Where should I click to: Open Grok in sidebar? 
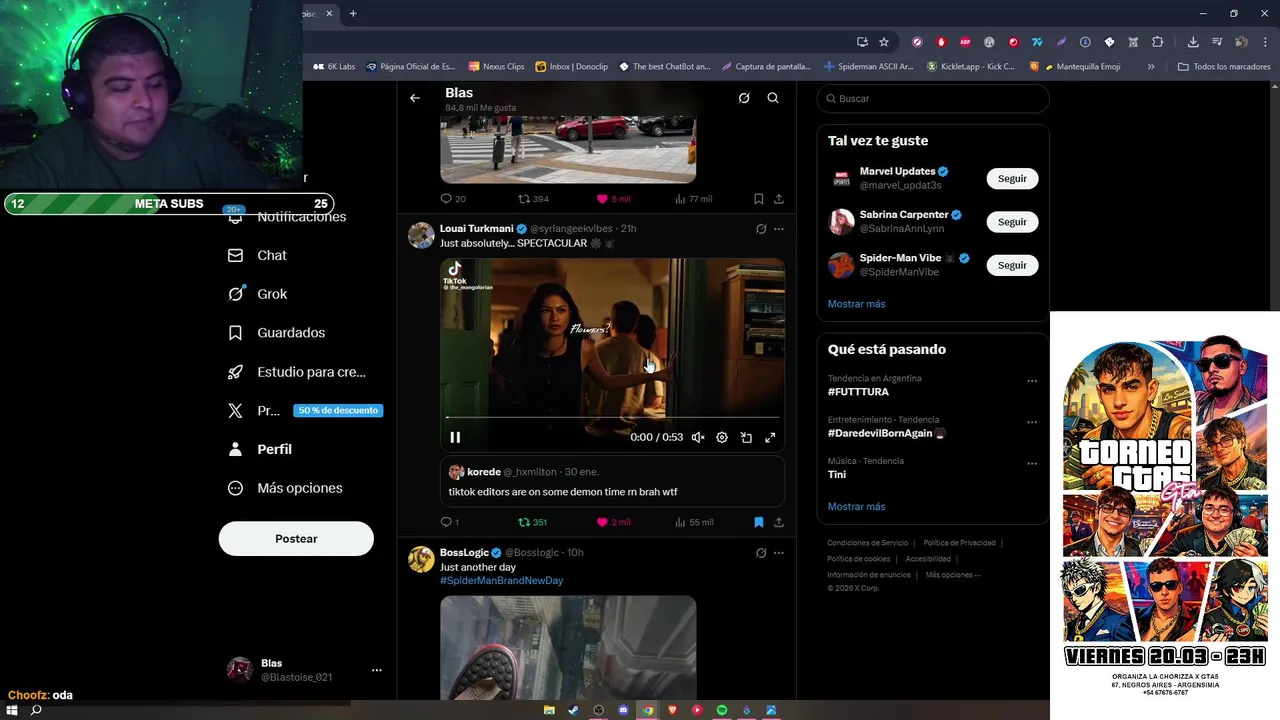(x=258, y=294)
